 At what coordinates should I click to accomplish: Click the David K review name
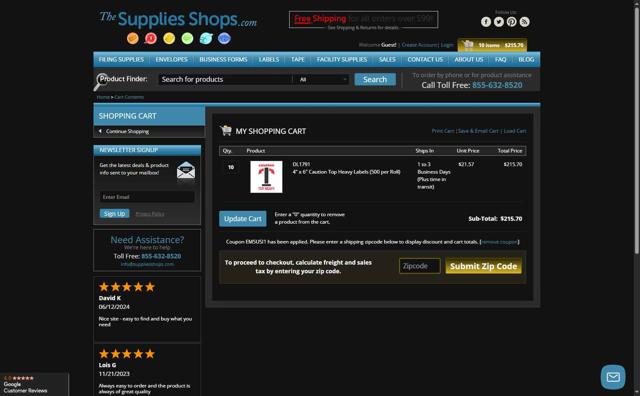coord(110,298)
